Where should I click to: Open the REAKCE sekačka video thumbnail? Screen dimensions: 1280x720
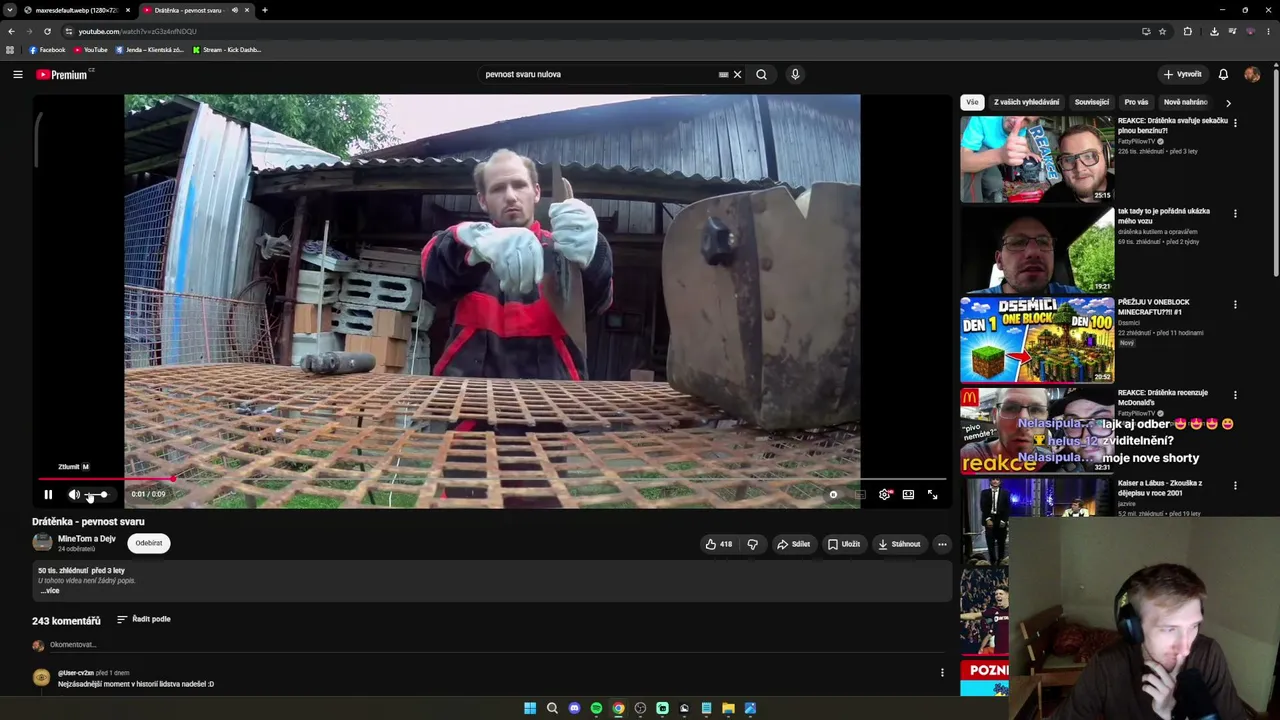tap(1037, 159)
